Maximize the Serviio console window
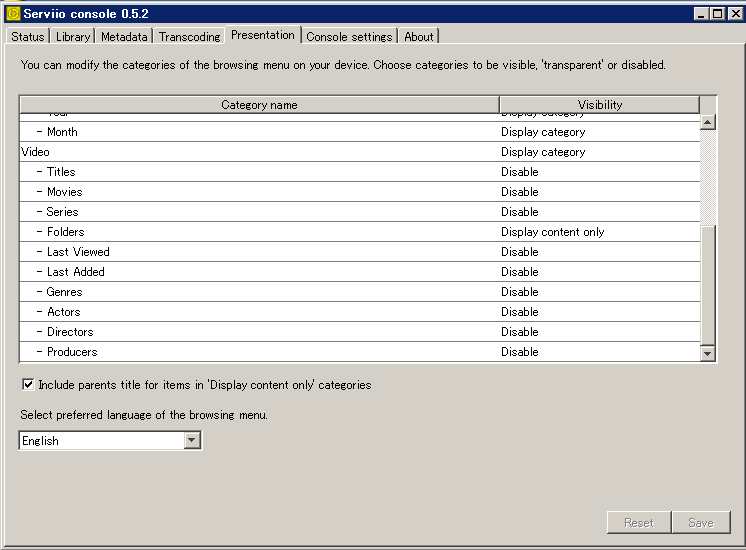The width and height of the screenshot is (746, 550). 717,14
